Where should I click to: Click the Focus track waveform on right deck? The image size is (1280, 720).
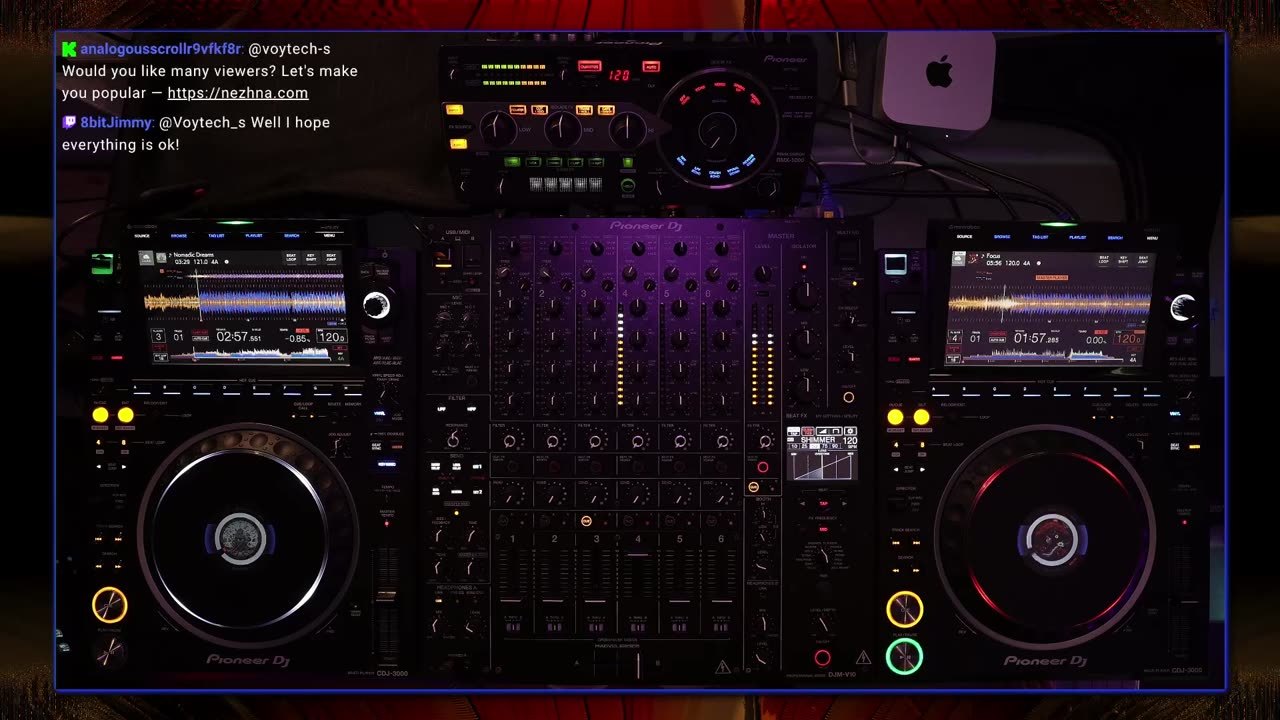click(1049, 303)
